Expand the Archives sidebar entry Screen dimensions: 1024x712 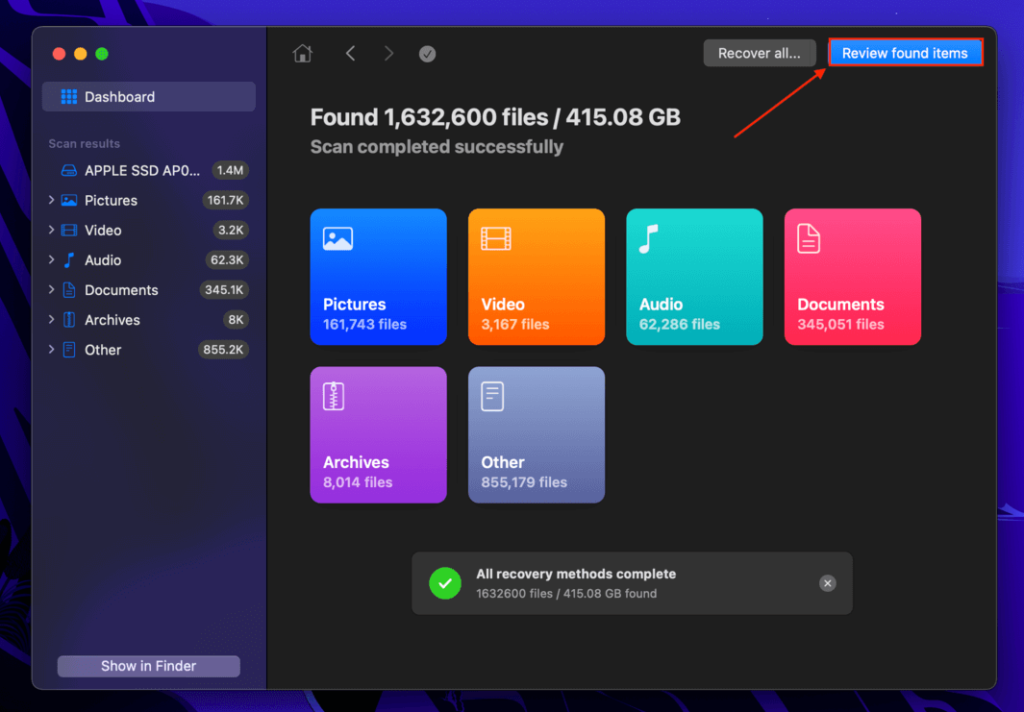[x=52, y=320]
